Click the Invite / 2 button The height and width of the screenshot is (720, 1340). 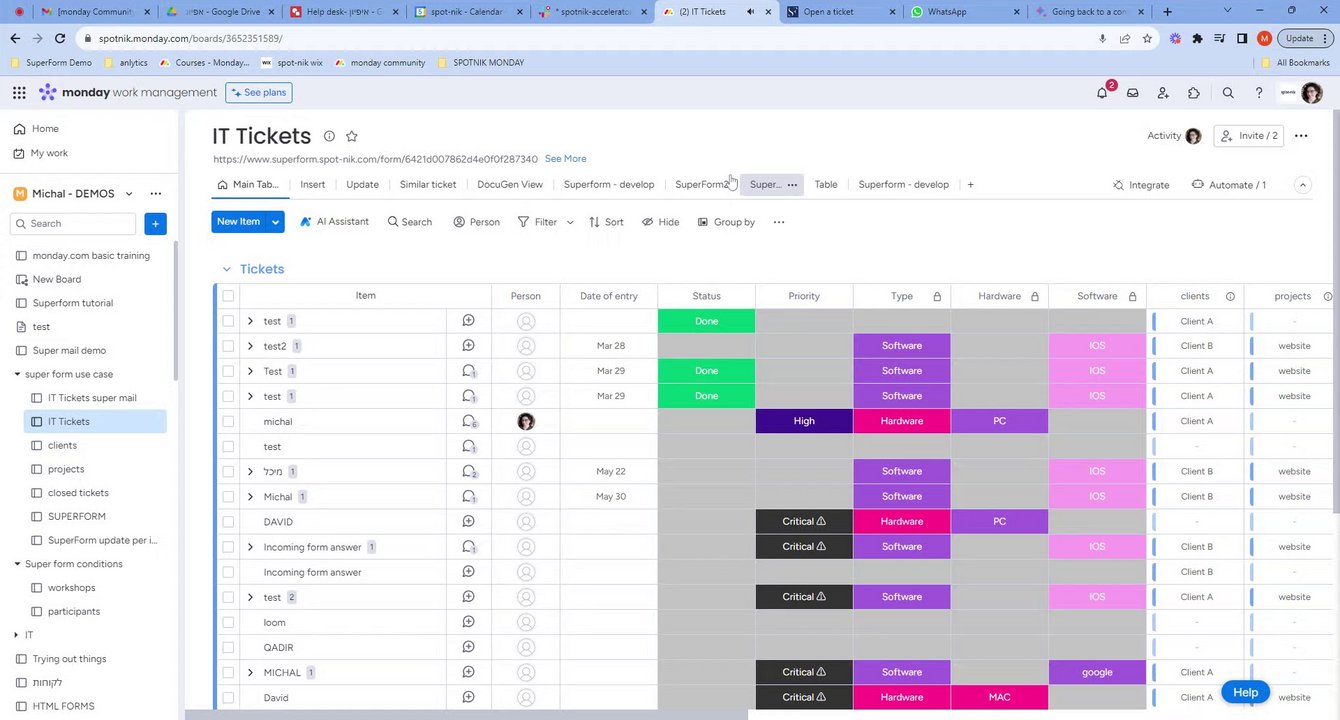1249,136
